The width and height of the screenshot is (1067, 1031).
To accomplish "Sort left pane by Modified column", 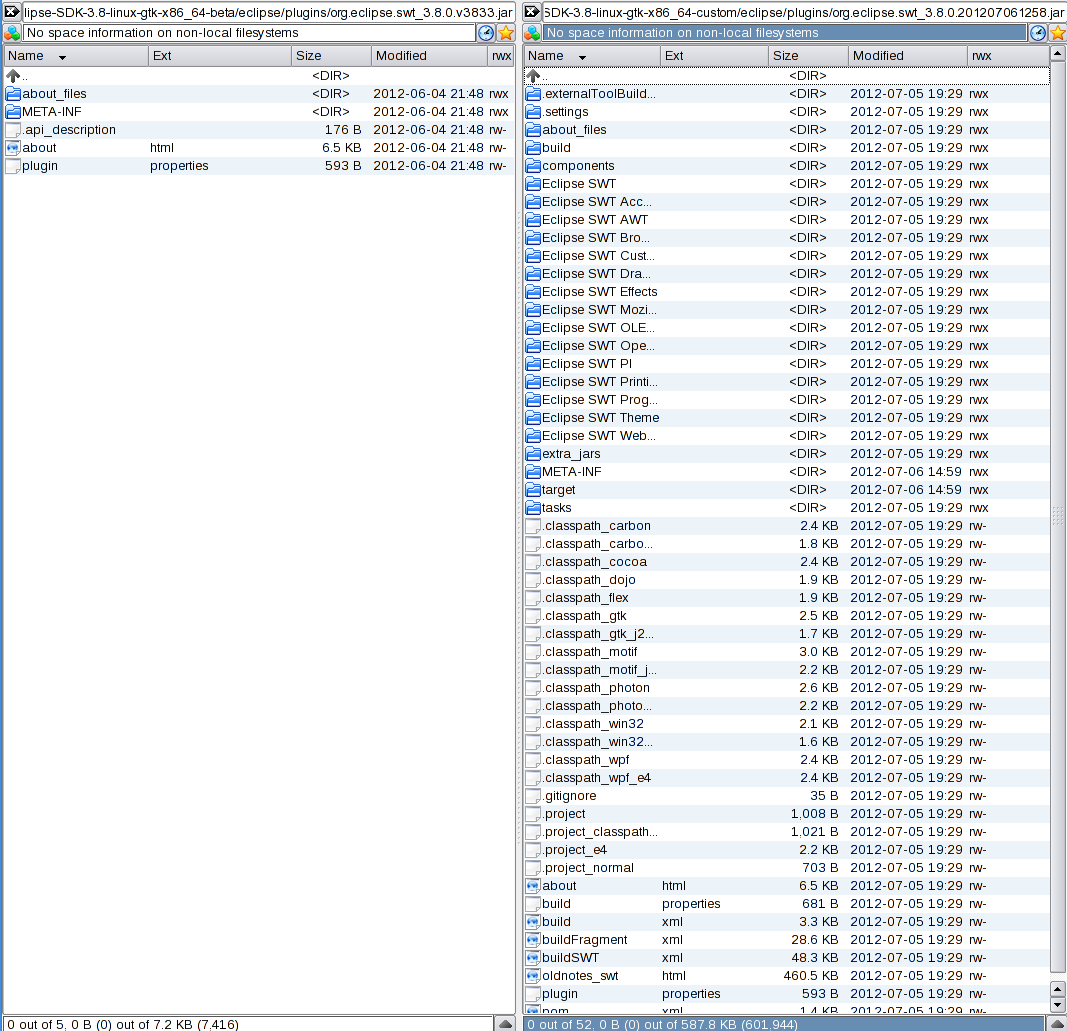I will tap(429, 56).
